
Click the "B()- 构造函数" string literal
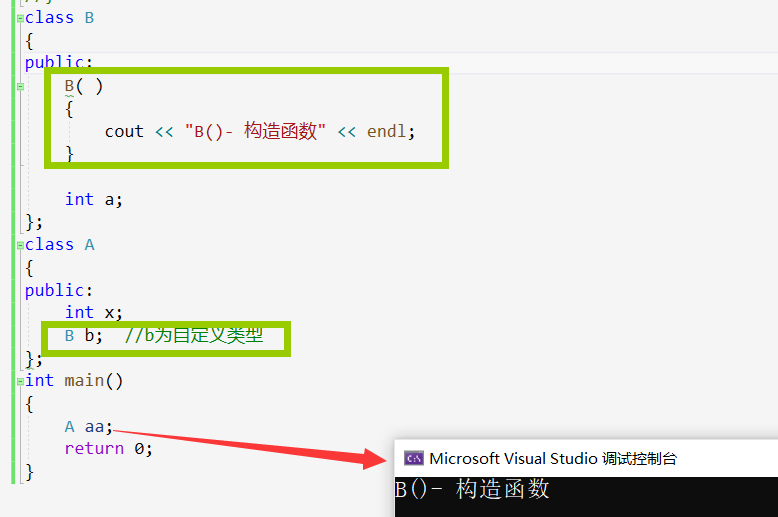(255, 131)
